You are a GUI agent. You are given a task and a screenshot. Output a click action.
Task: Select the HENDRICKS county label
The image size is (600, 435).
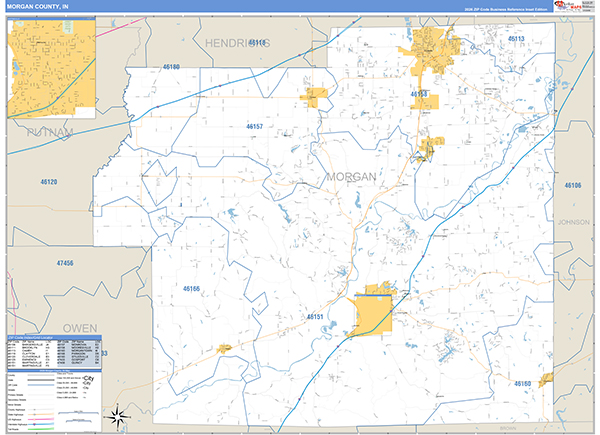(238, 43)
